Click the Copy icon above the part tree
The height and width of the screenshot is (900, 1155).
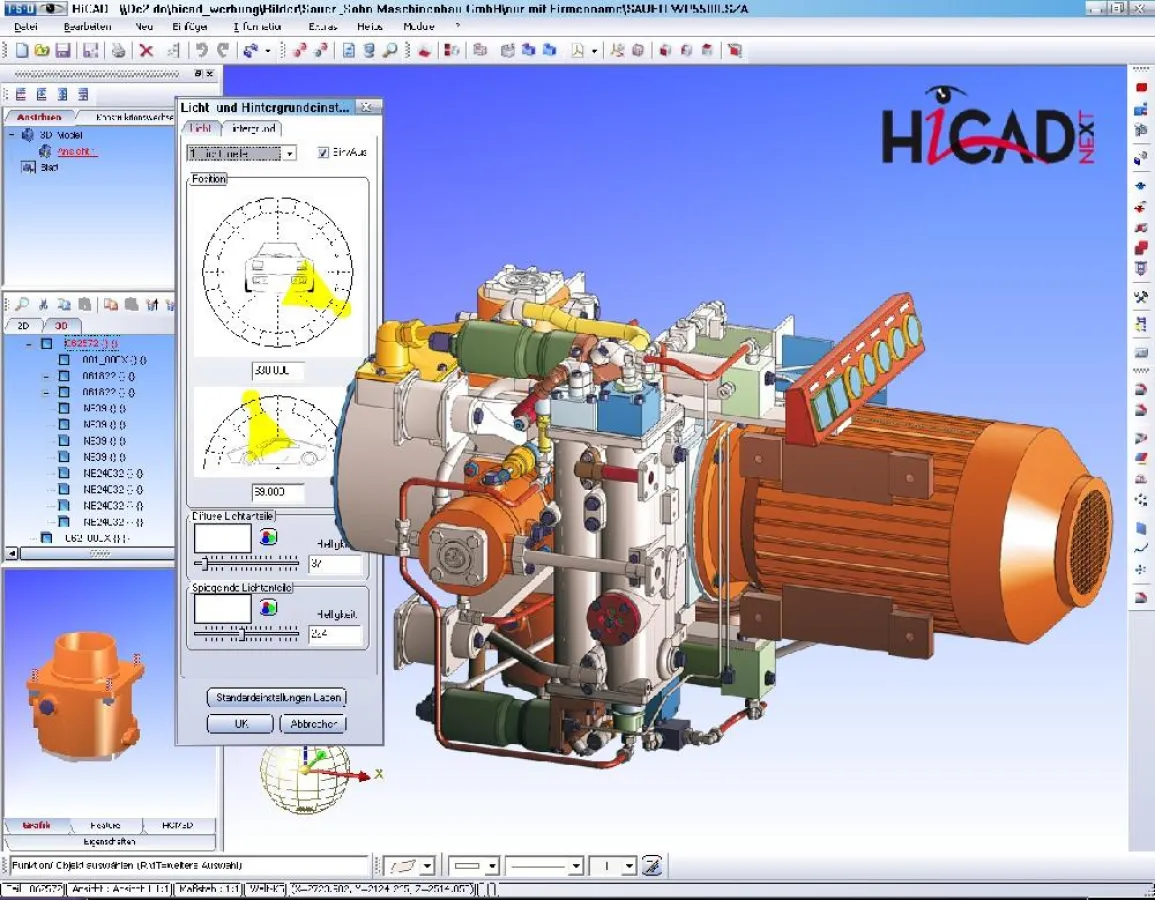click(66, 303)
